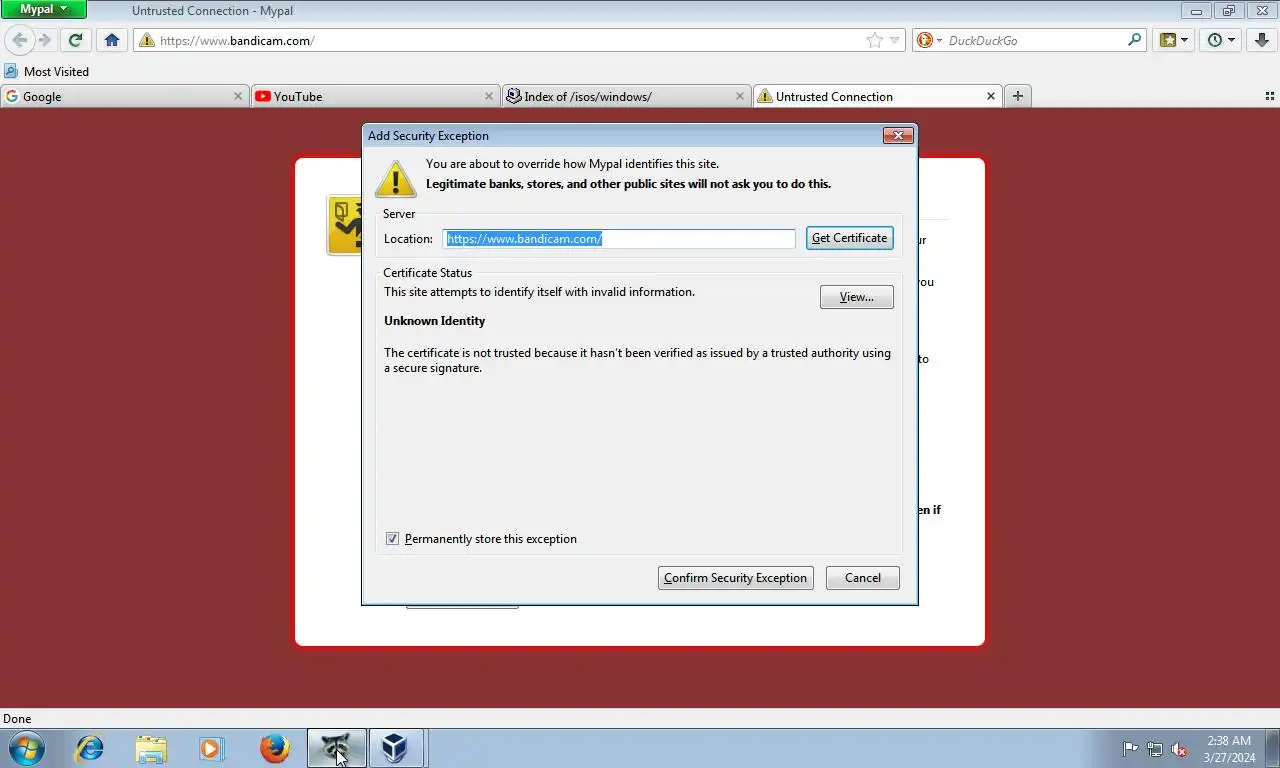Click the Action Center flag tray icon

tap(1130, 749)
